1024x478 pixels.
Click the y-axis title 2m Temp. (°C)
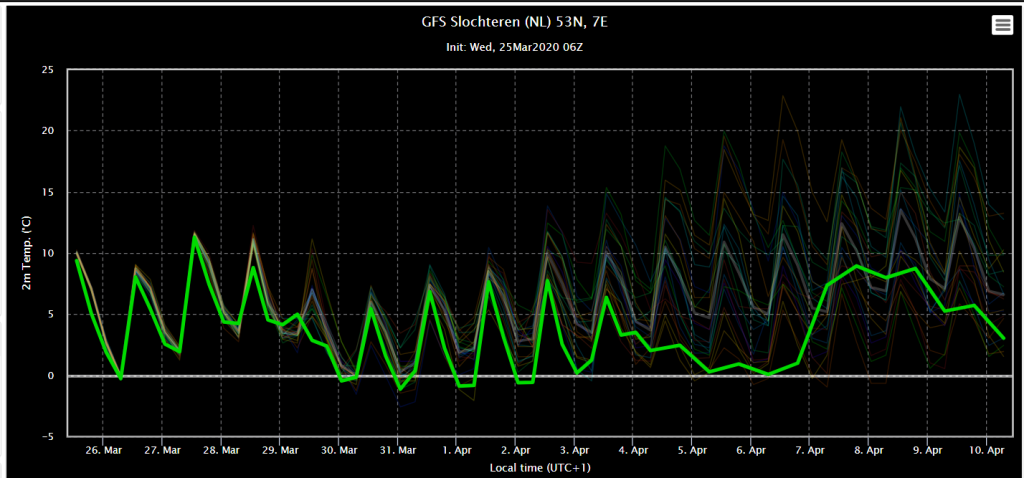coord(27,253)
